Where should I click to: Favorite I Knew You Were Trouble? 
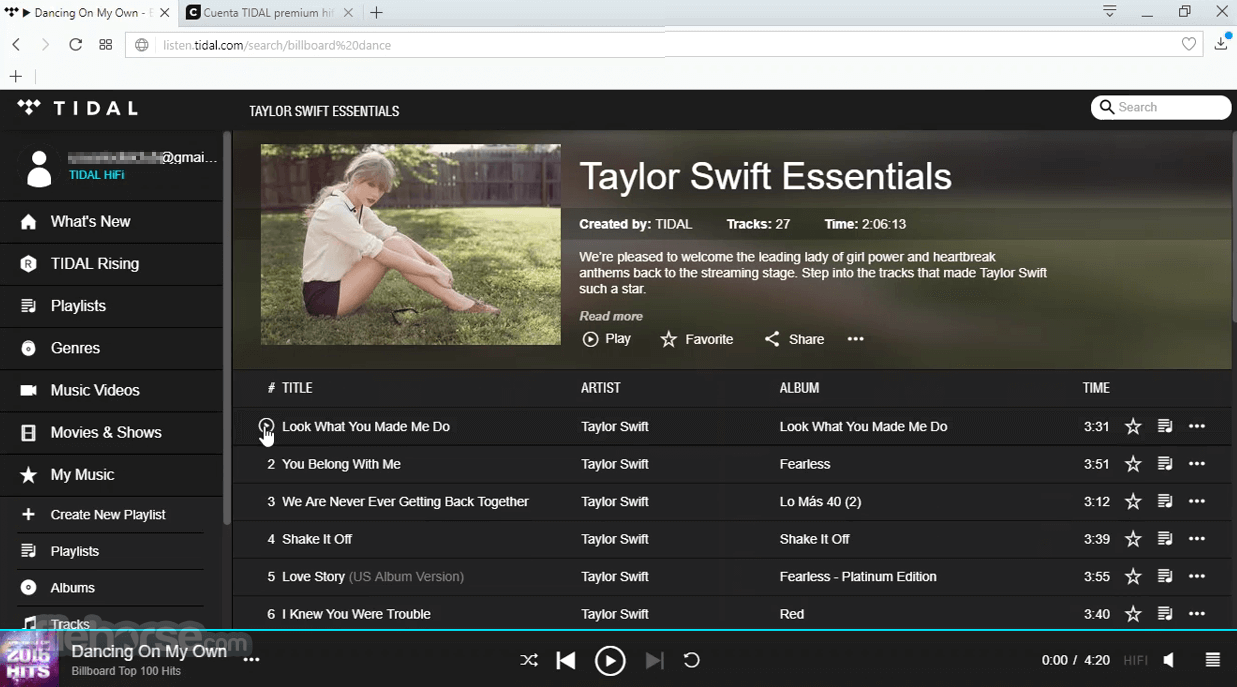[x=1133, y=614]
